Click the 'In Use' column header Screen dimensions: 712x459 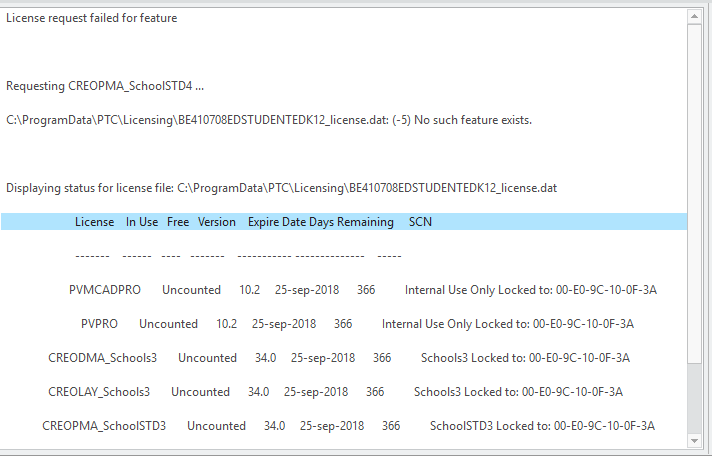[x=142, y=222]
